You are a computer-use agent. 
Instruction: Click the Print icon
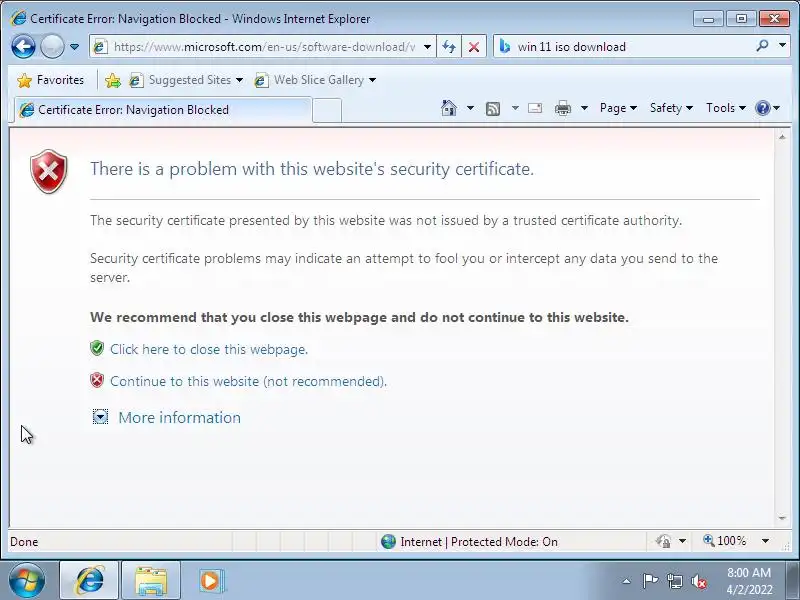[563, 108]
